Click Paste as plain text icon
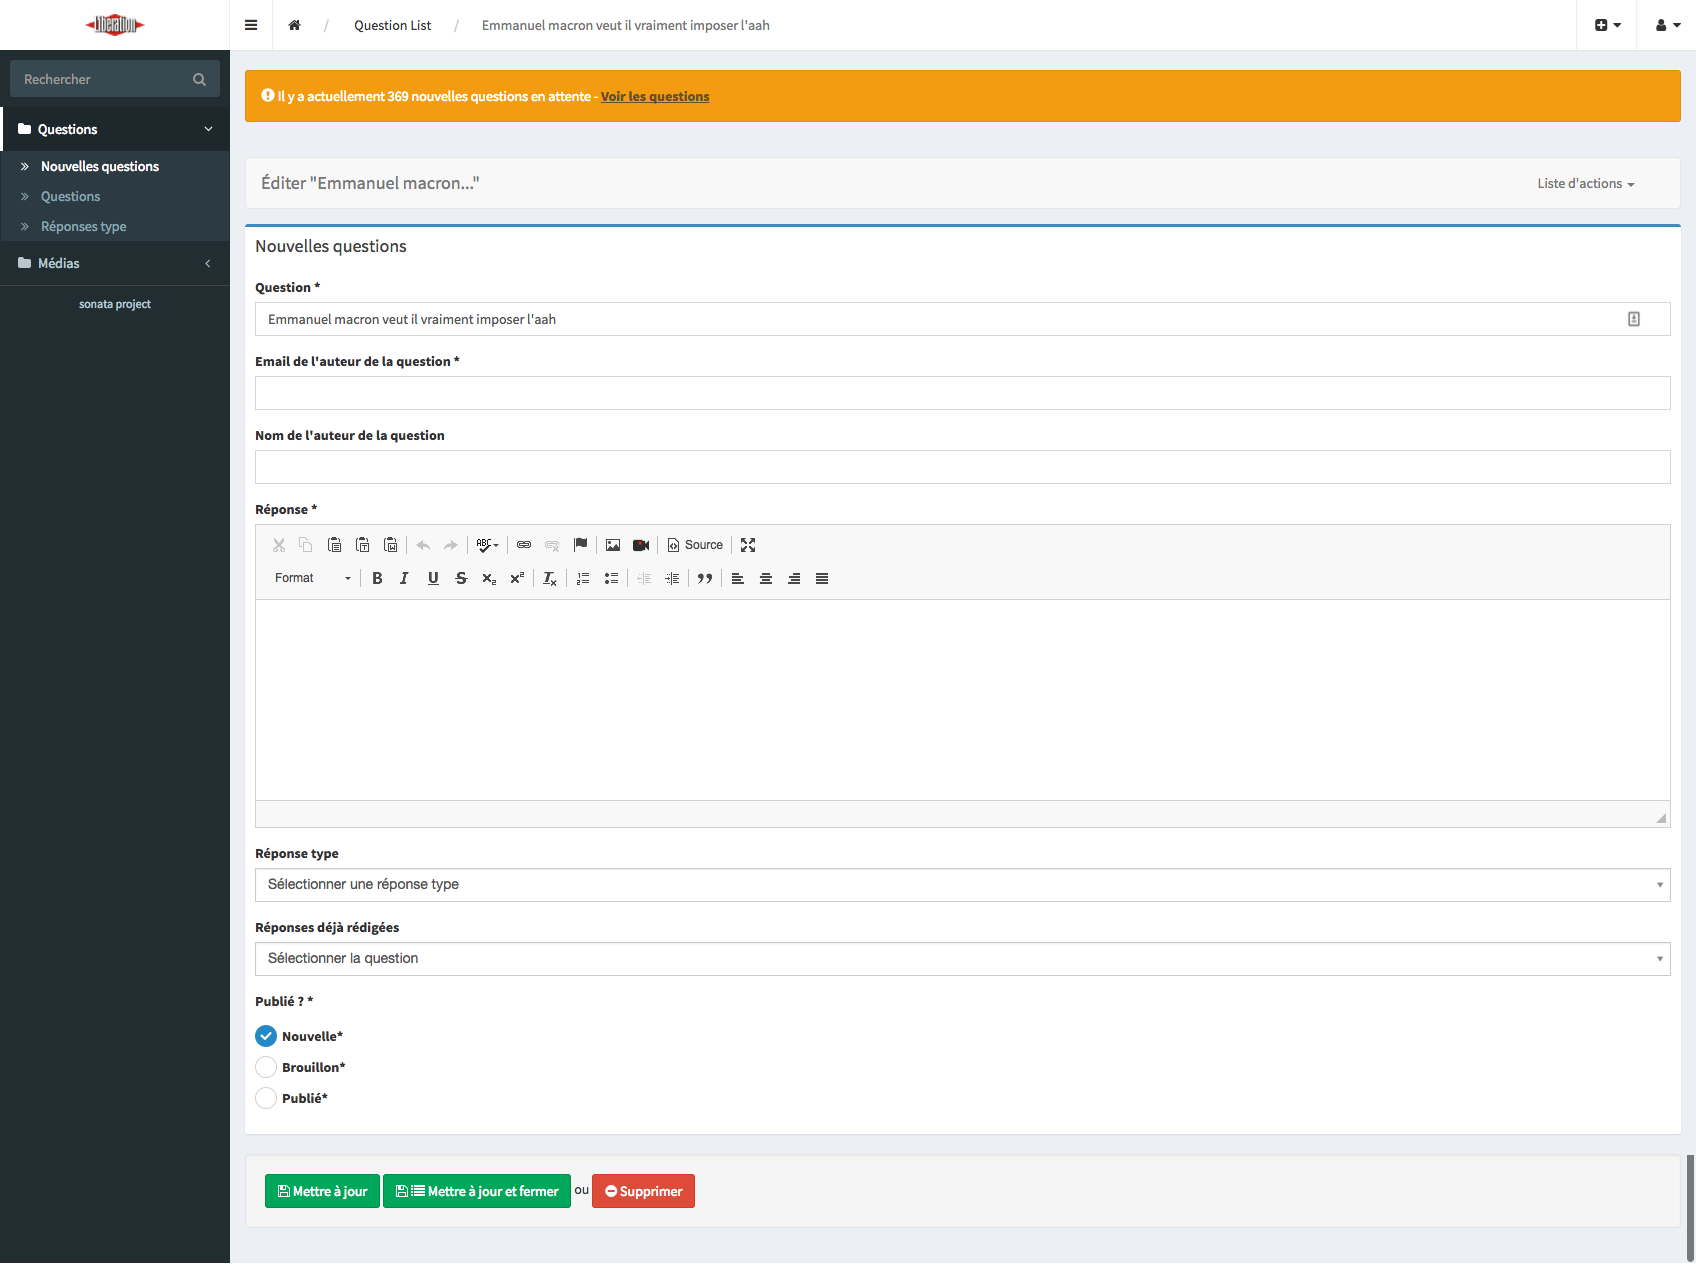 click(x=363, y=545)
